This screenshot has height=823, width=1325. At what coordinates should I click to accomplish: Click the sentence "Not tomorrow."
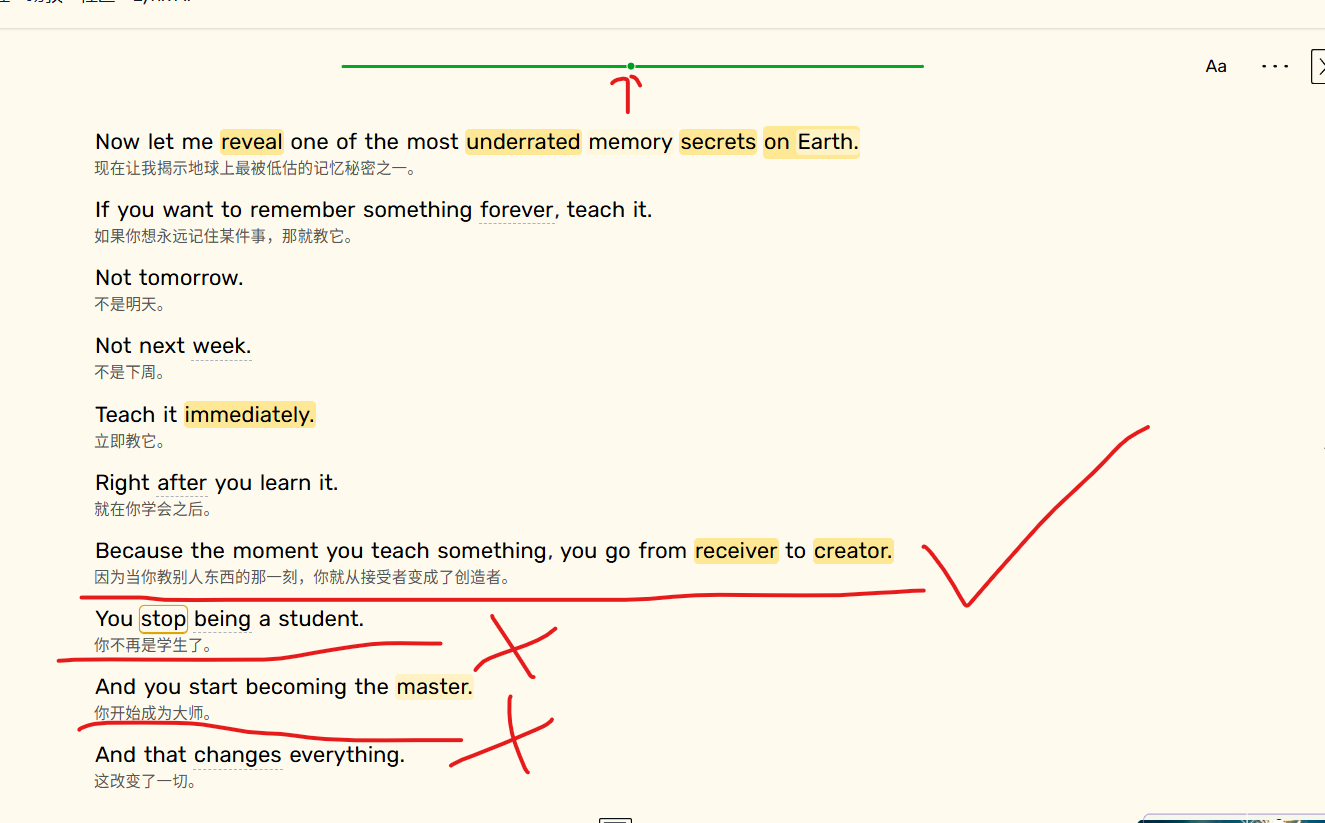[169, 278]
